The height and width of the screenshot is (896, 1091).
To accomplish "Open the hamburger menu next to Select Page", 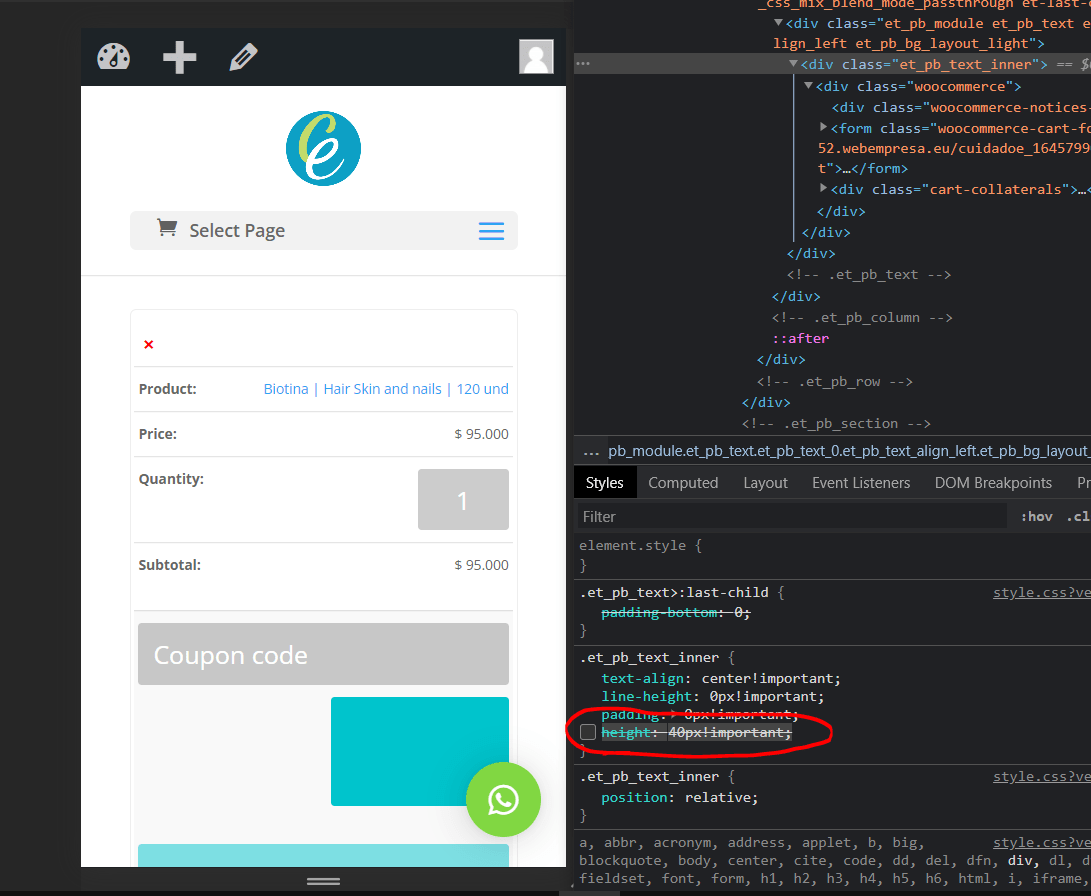I will (491, 231).
